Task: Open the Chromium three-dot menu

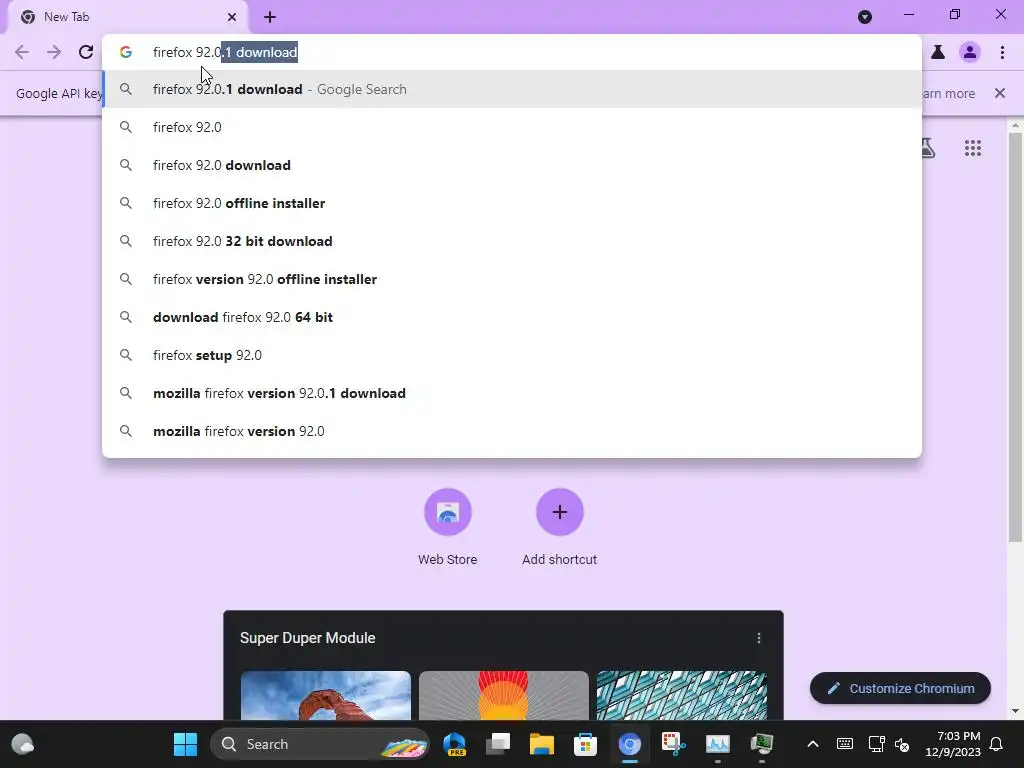Action: (1002, 52)
